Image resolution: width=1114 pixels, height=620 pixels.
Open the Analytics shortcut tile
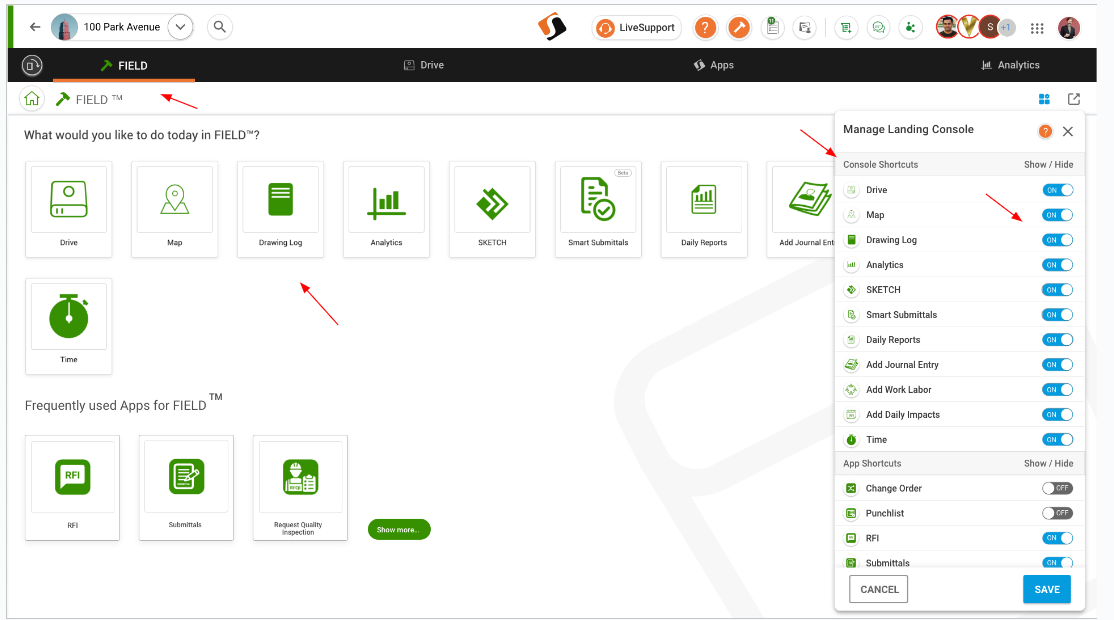[386, 209]
